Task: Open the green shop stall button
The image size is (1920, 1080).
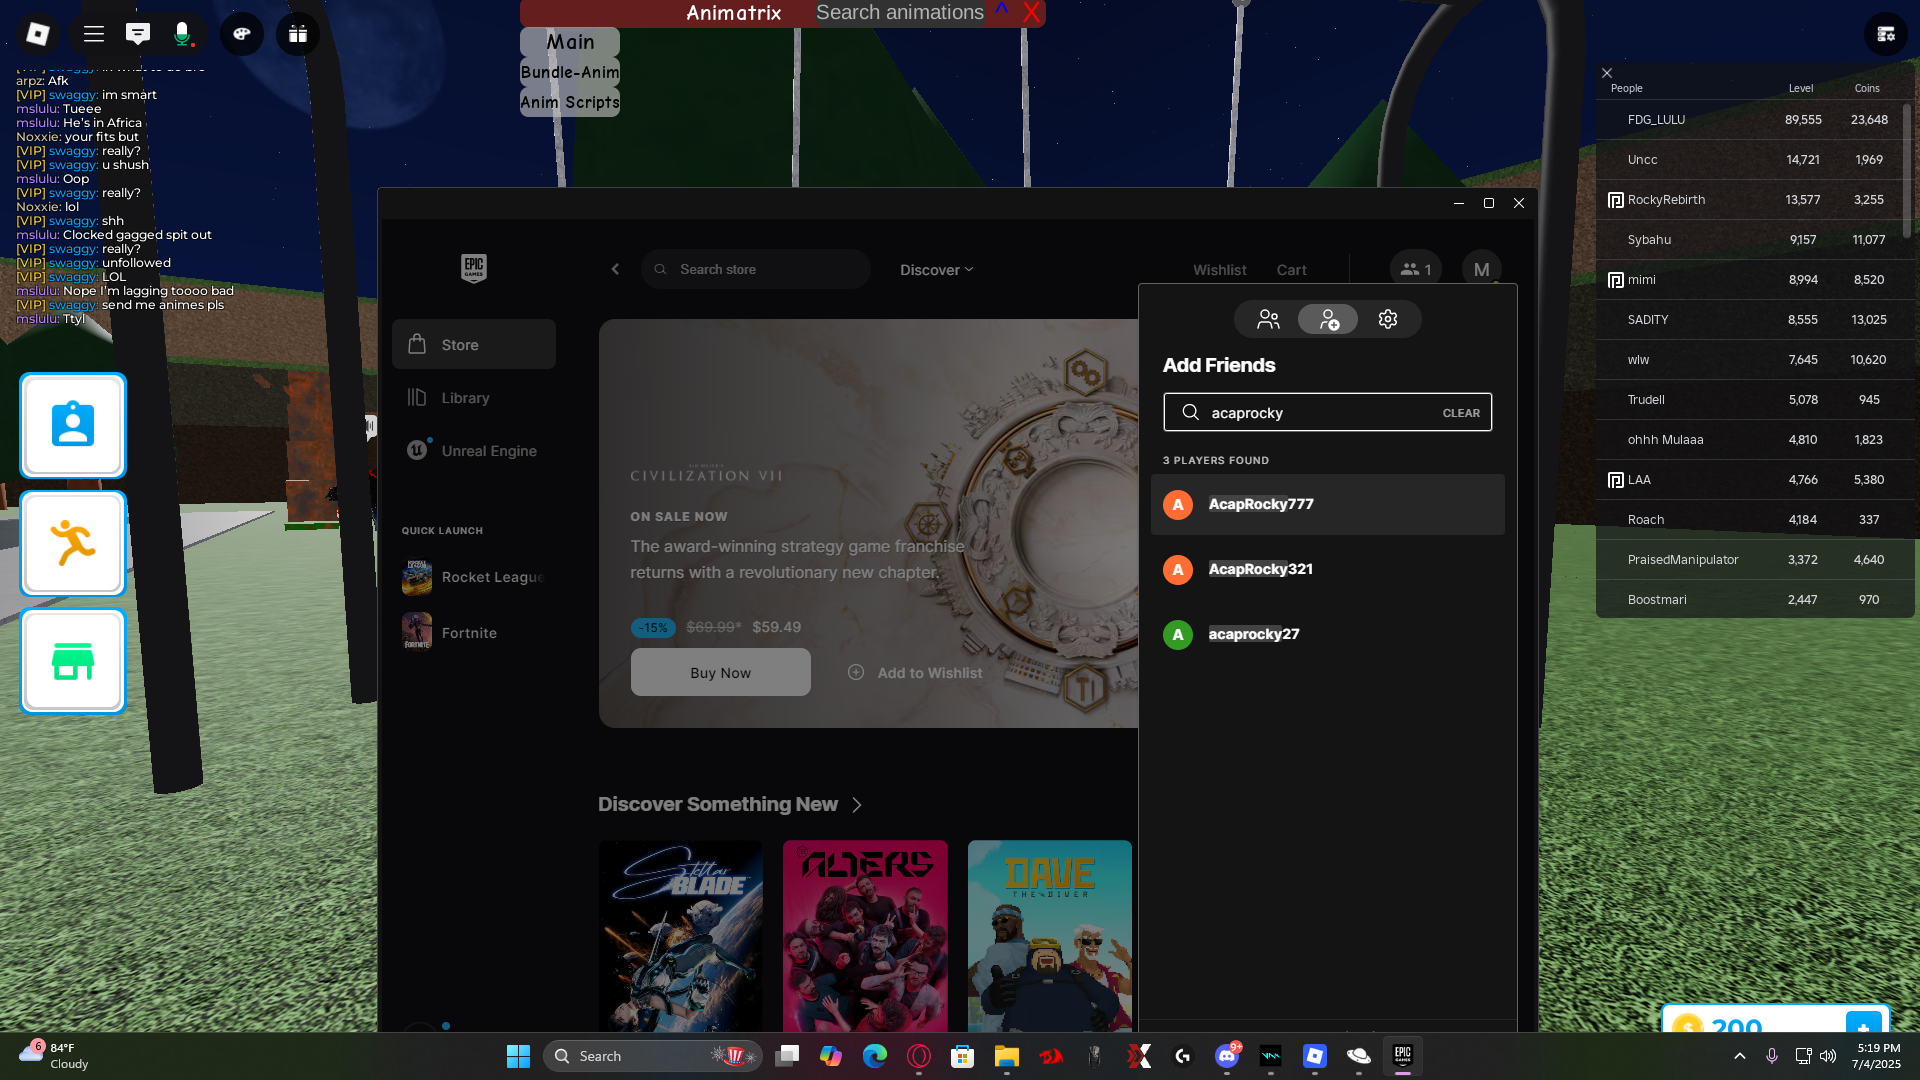Action: click(73, 661)
